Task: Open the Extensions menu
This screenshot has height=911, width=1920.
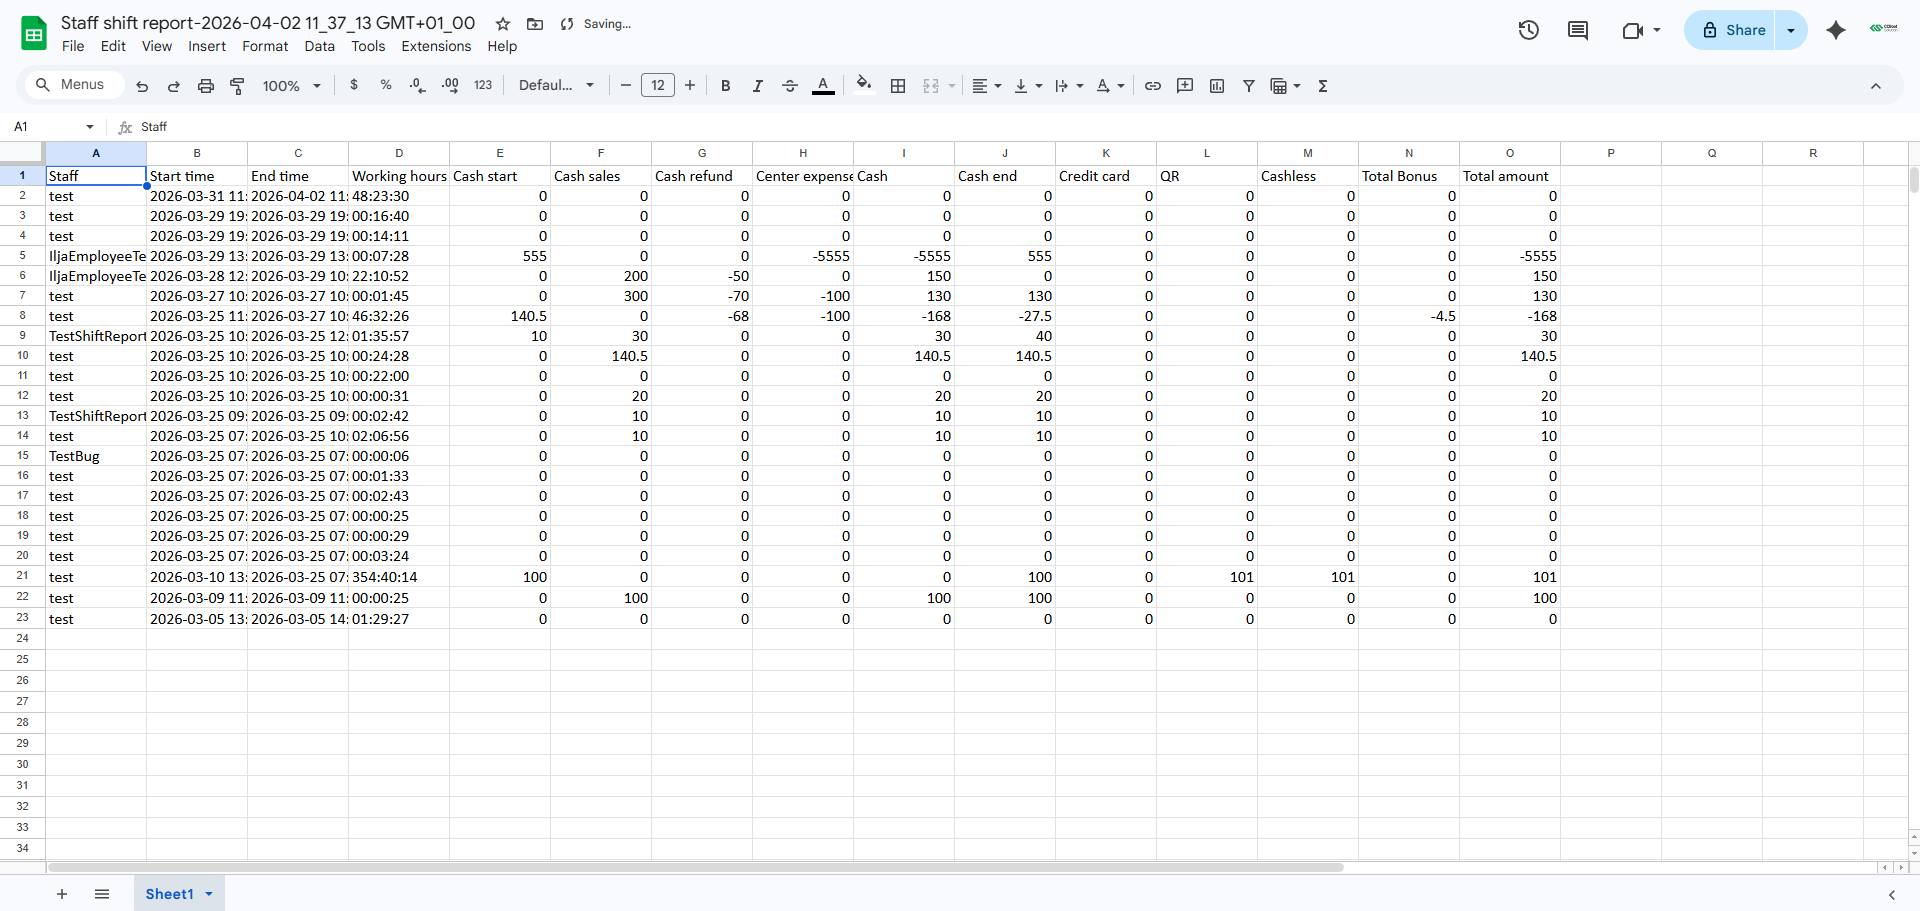Action: (x=436, y=46)
